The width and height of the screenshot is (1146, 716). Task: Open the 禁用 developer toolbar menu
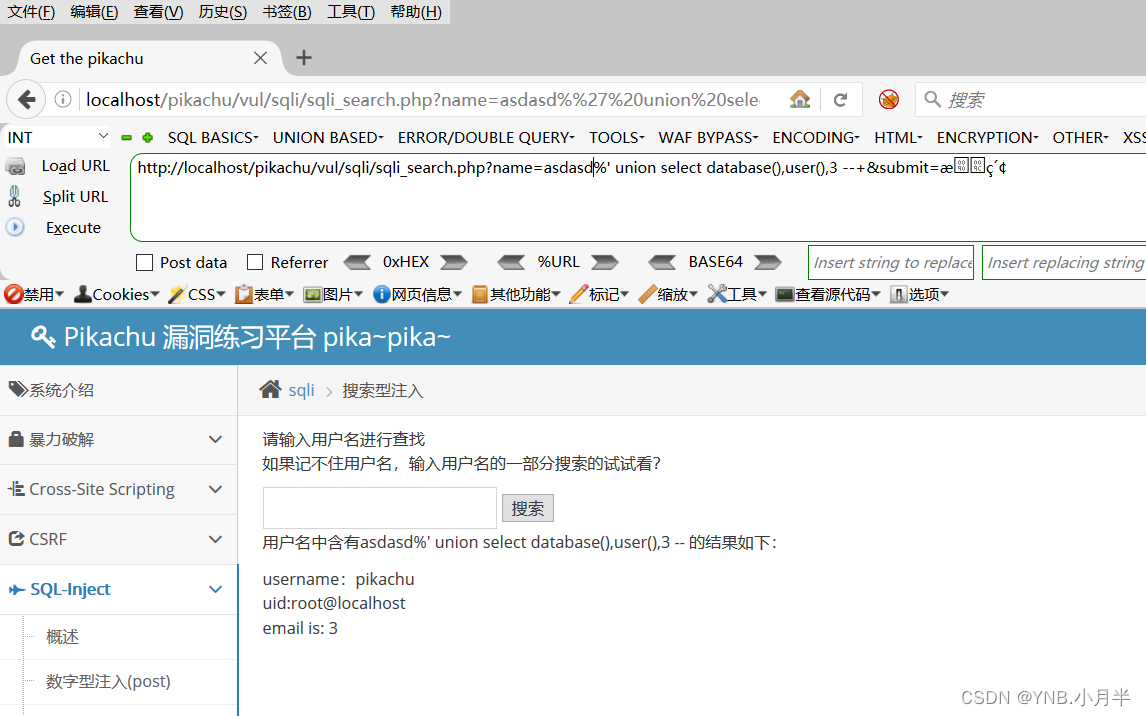(34, 294)
